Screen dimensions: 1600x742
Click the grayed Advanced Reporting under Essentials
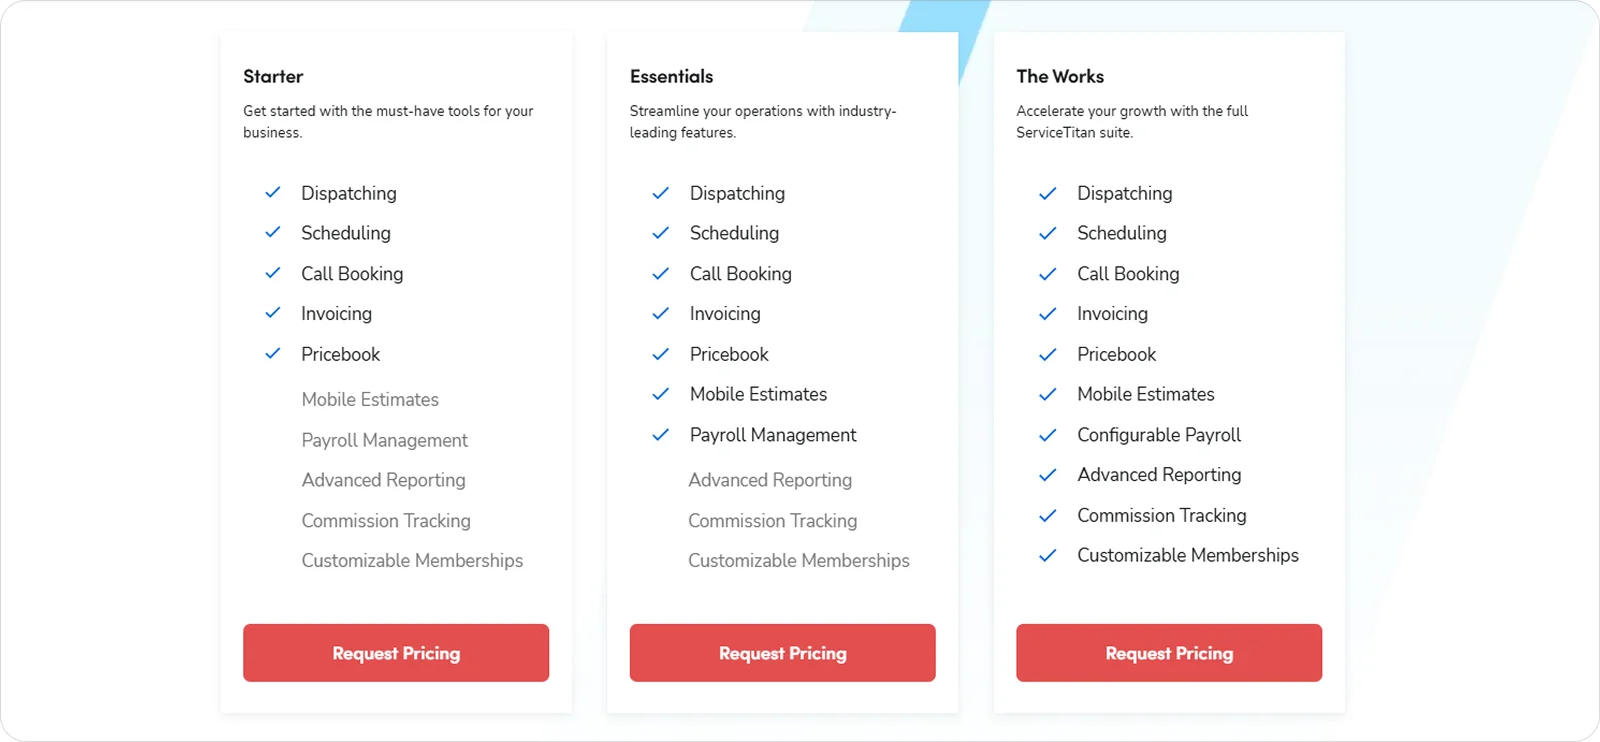[770, 480]
